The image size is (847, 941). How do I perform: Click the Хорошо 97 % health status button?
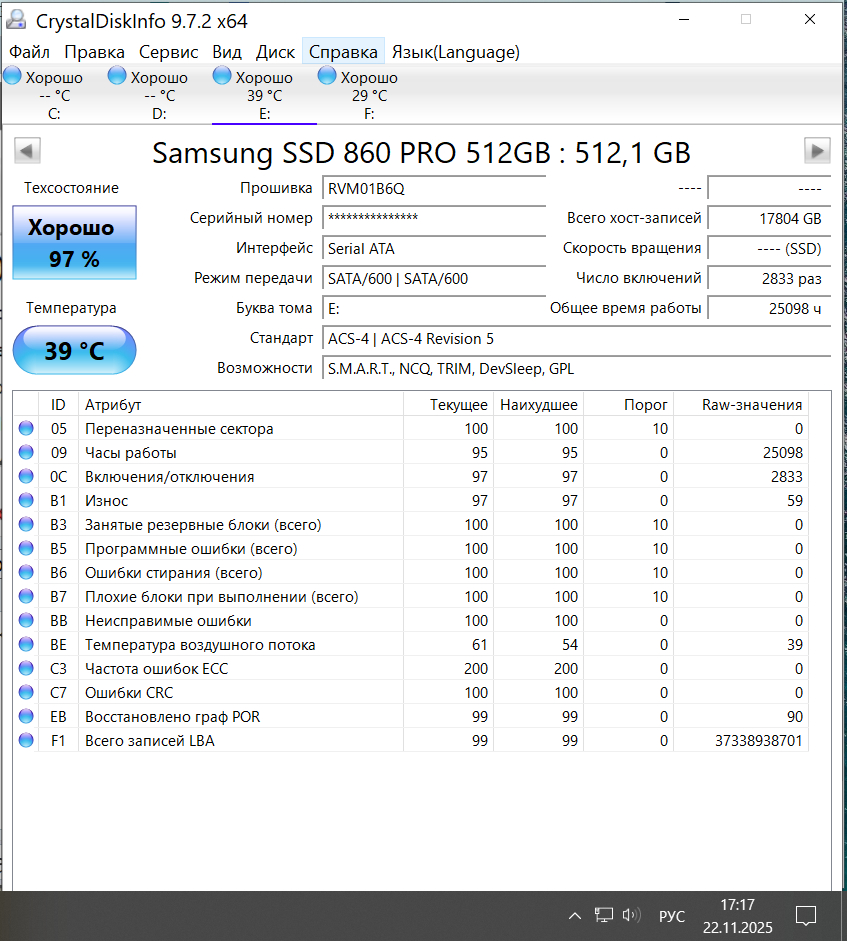click(x=74, y=242)
